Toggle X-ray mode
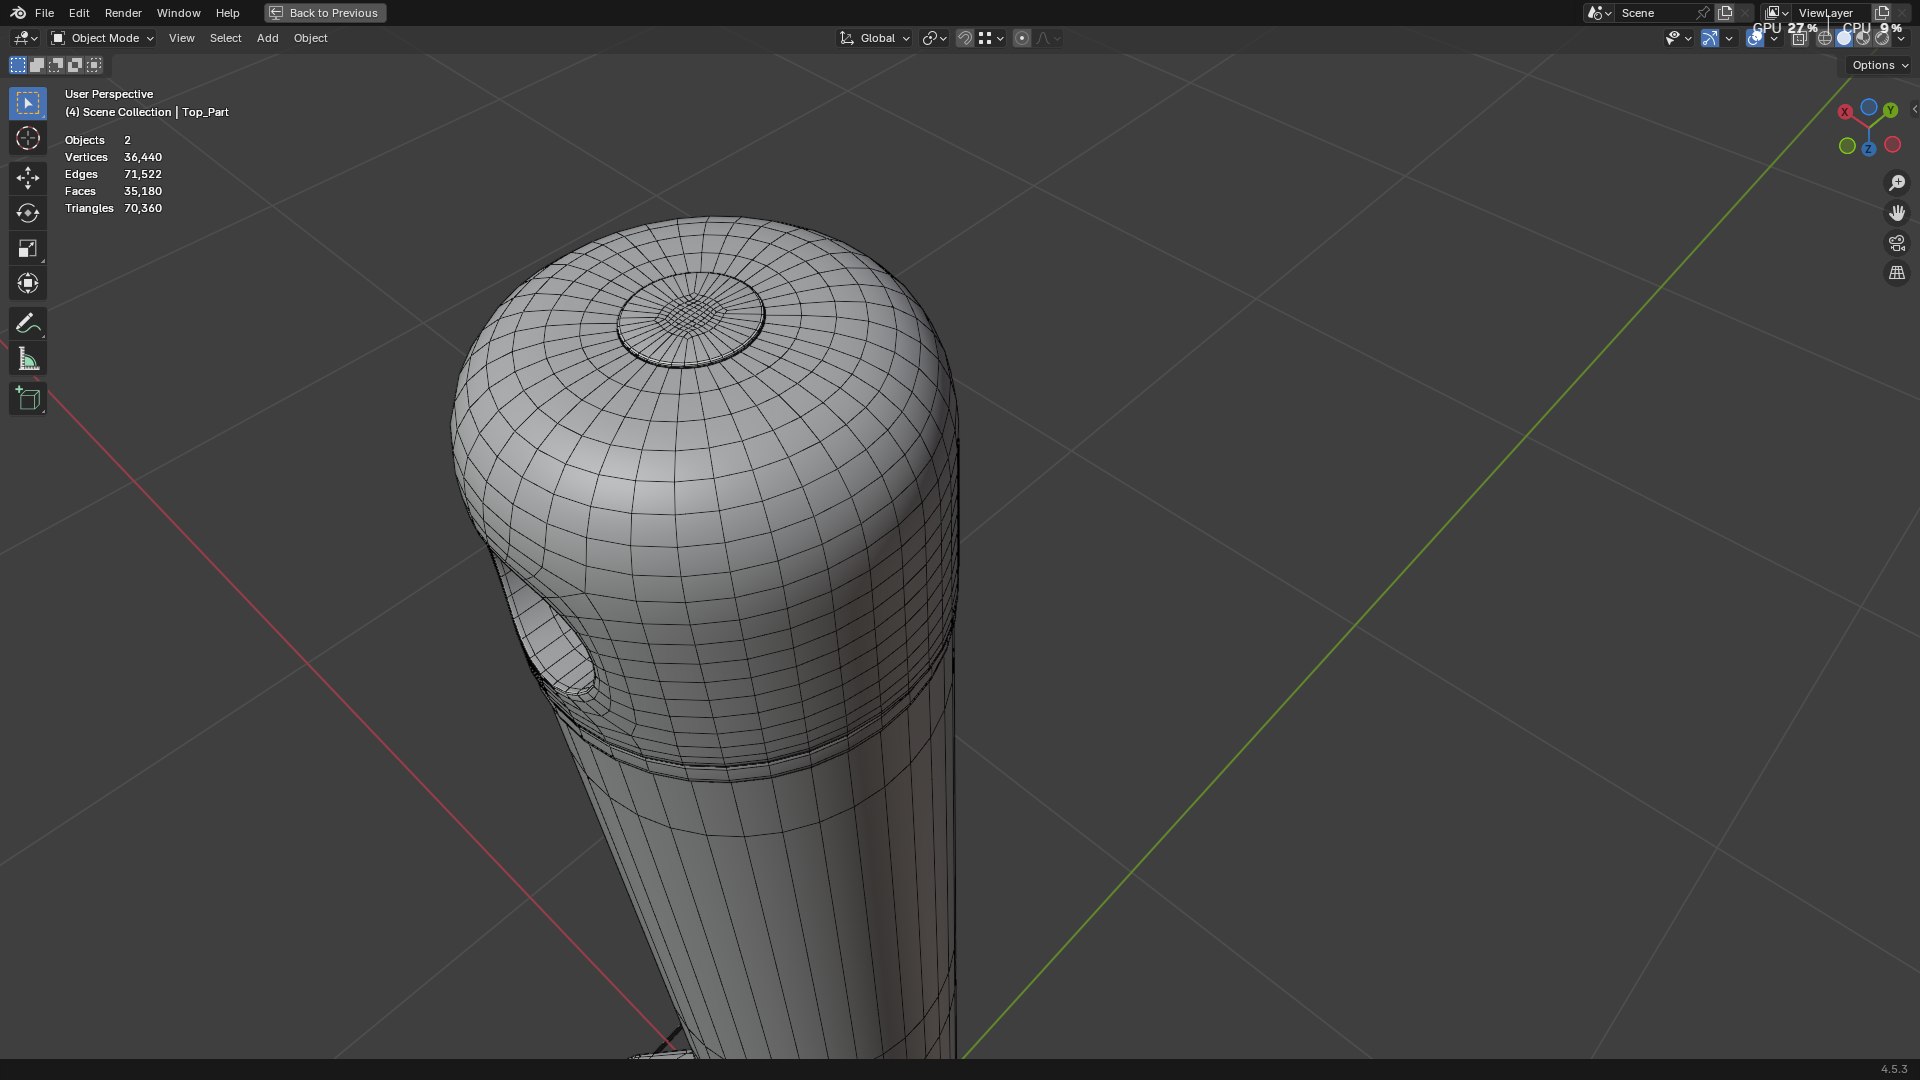This screenshot has height=1080, width=1920. click(x=1799, y=38)
